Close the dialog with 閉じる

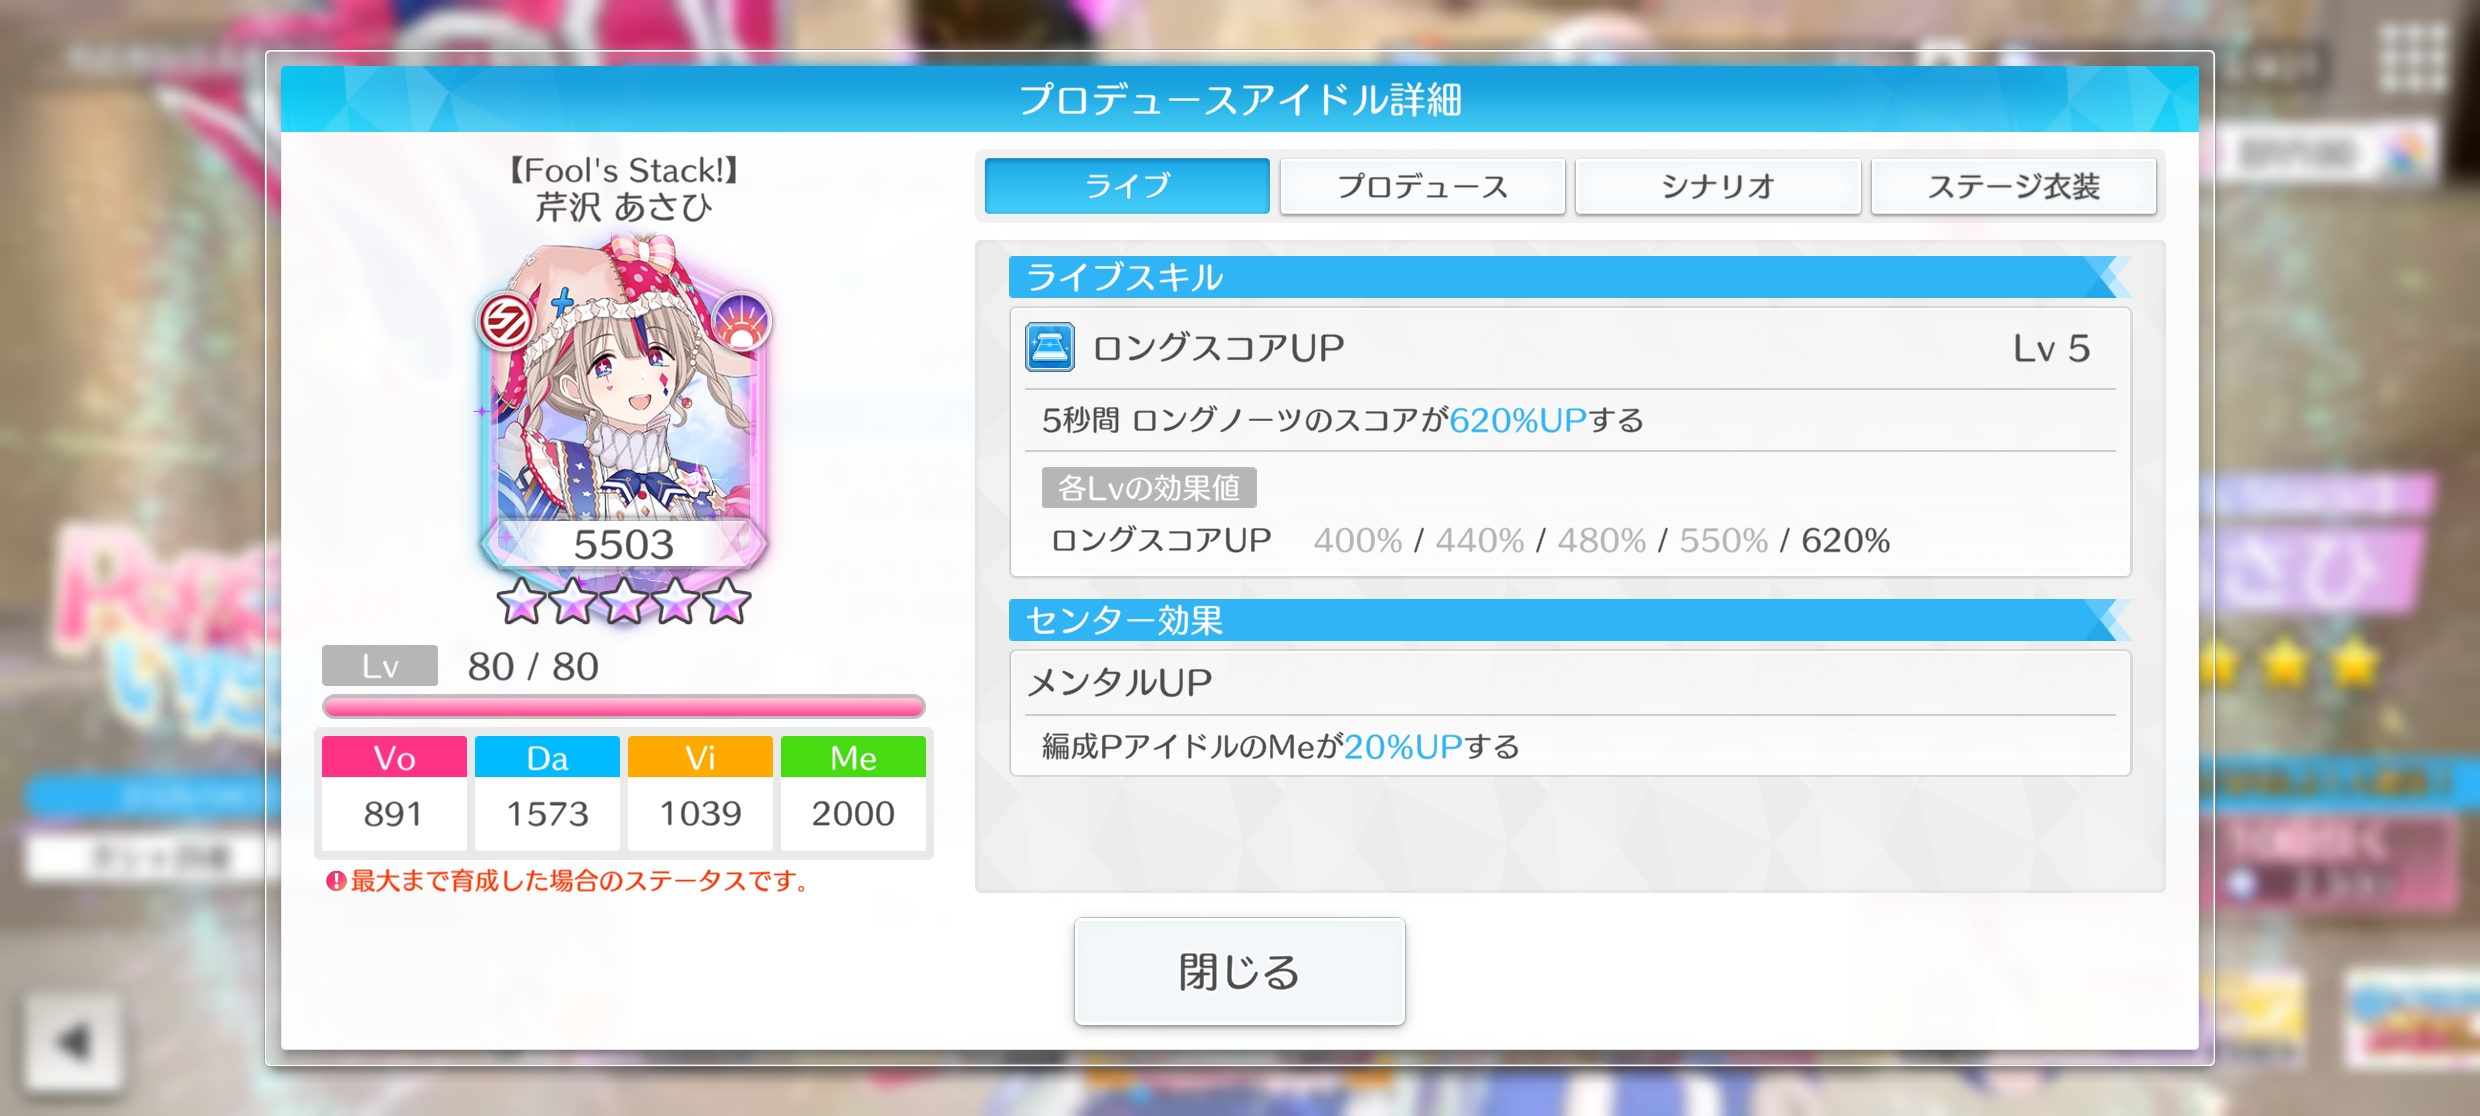(x=1240, y=971)
